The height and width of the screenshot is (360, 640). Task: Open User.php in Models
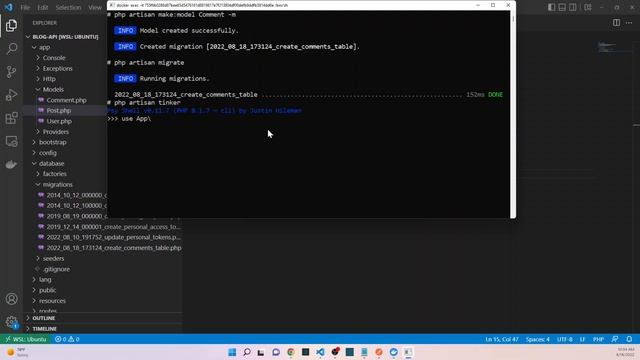point(59,121)
